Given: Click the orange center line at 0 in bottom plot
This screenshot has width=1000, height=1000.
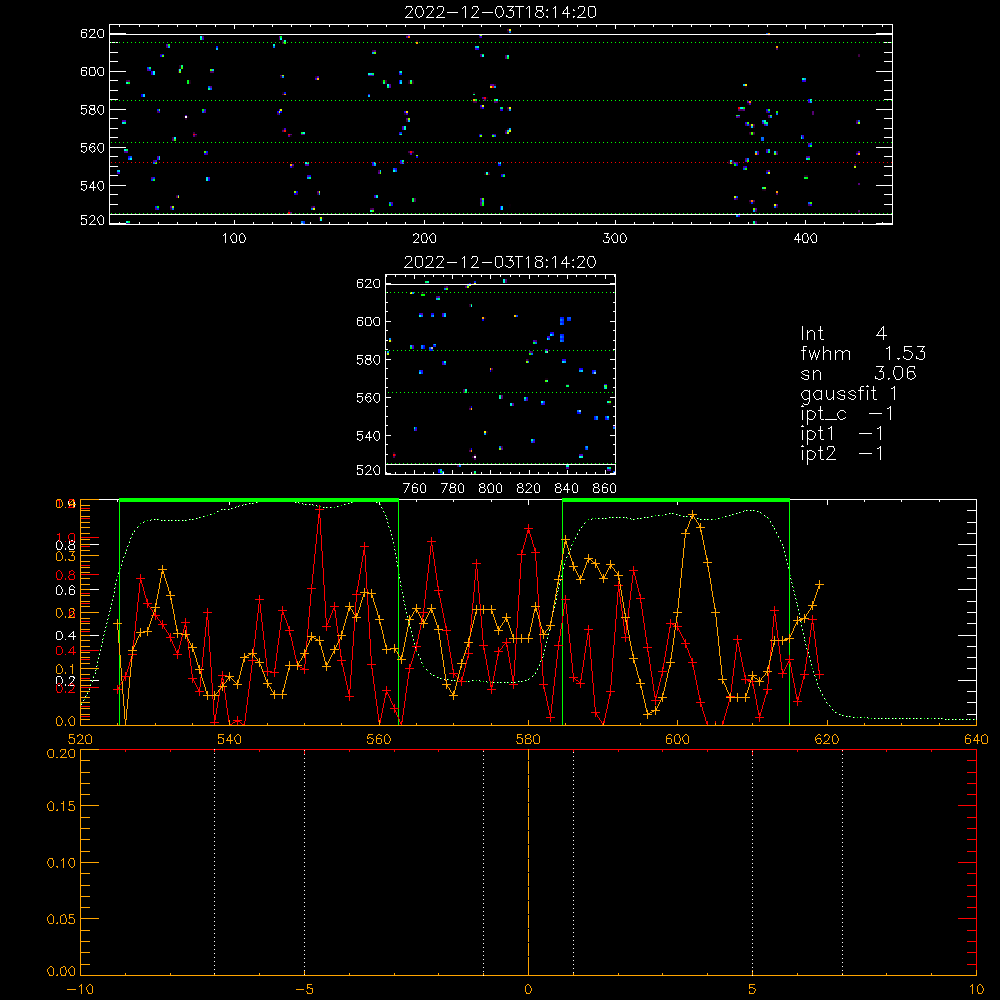Looking at the screenshot, I should pyautogui.click(x=528, y=862).
